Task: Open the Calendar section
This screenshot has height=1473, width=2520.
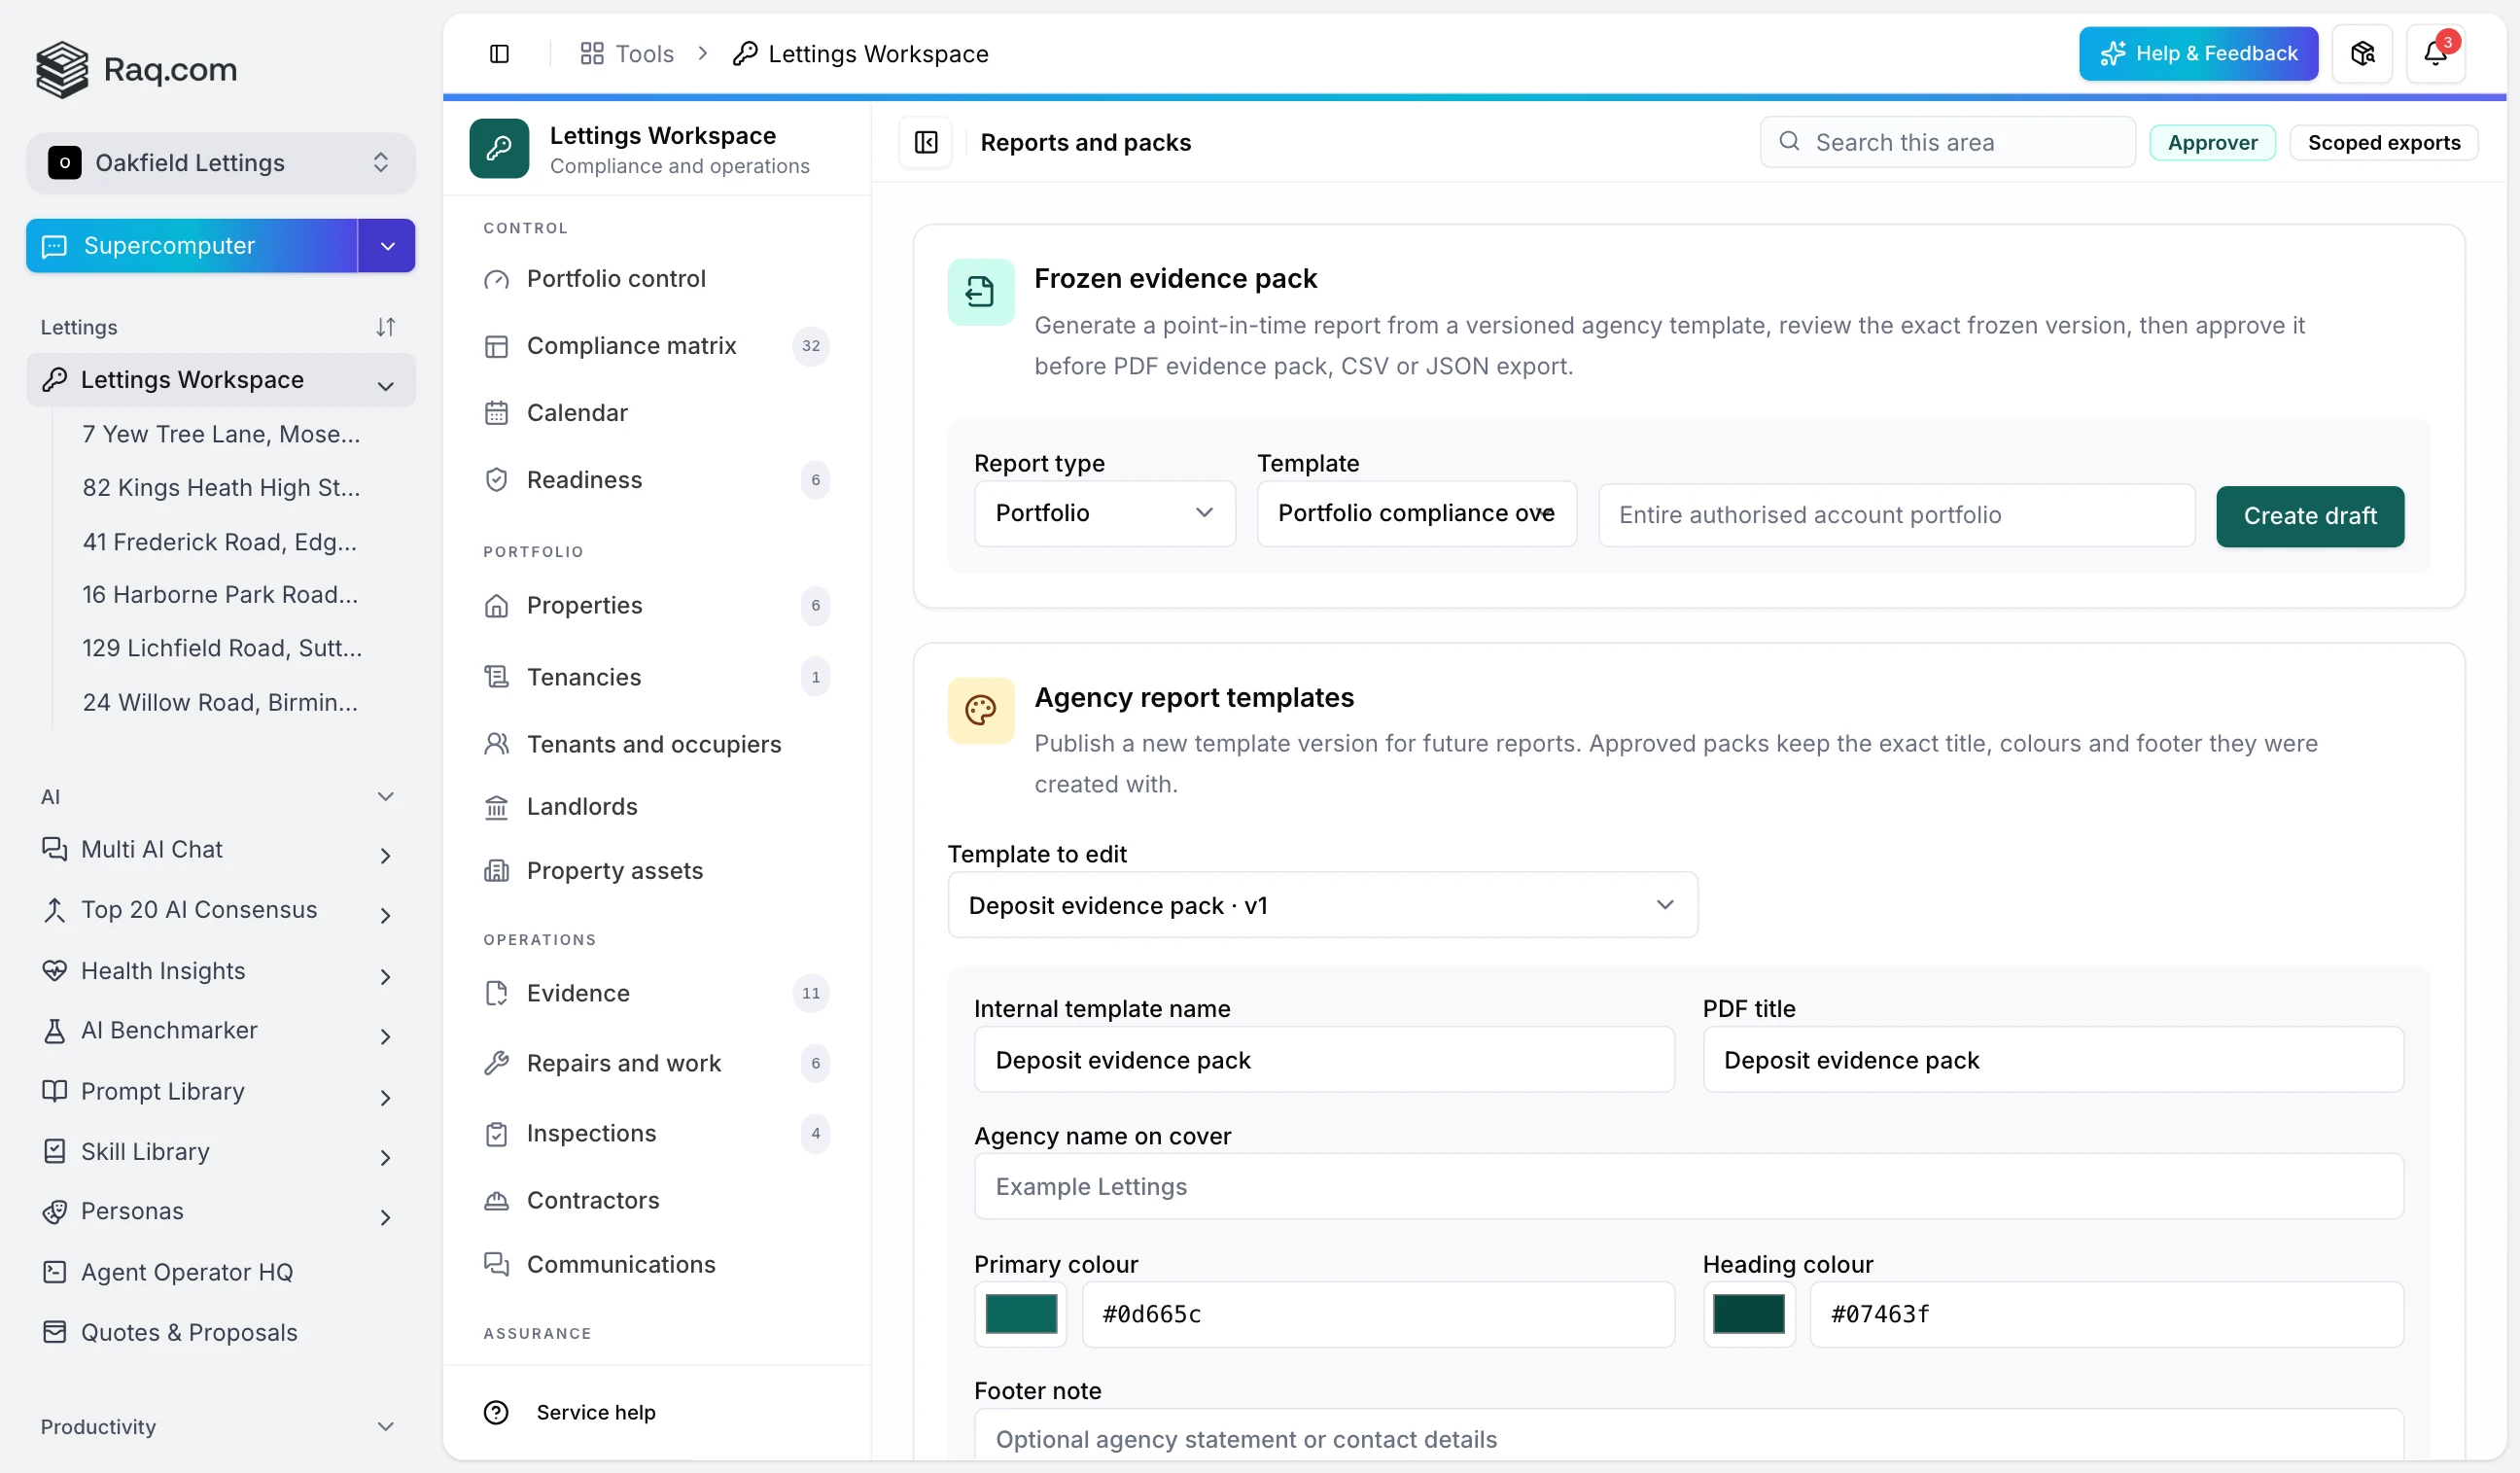Action: [x=656, y=413]
